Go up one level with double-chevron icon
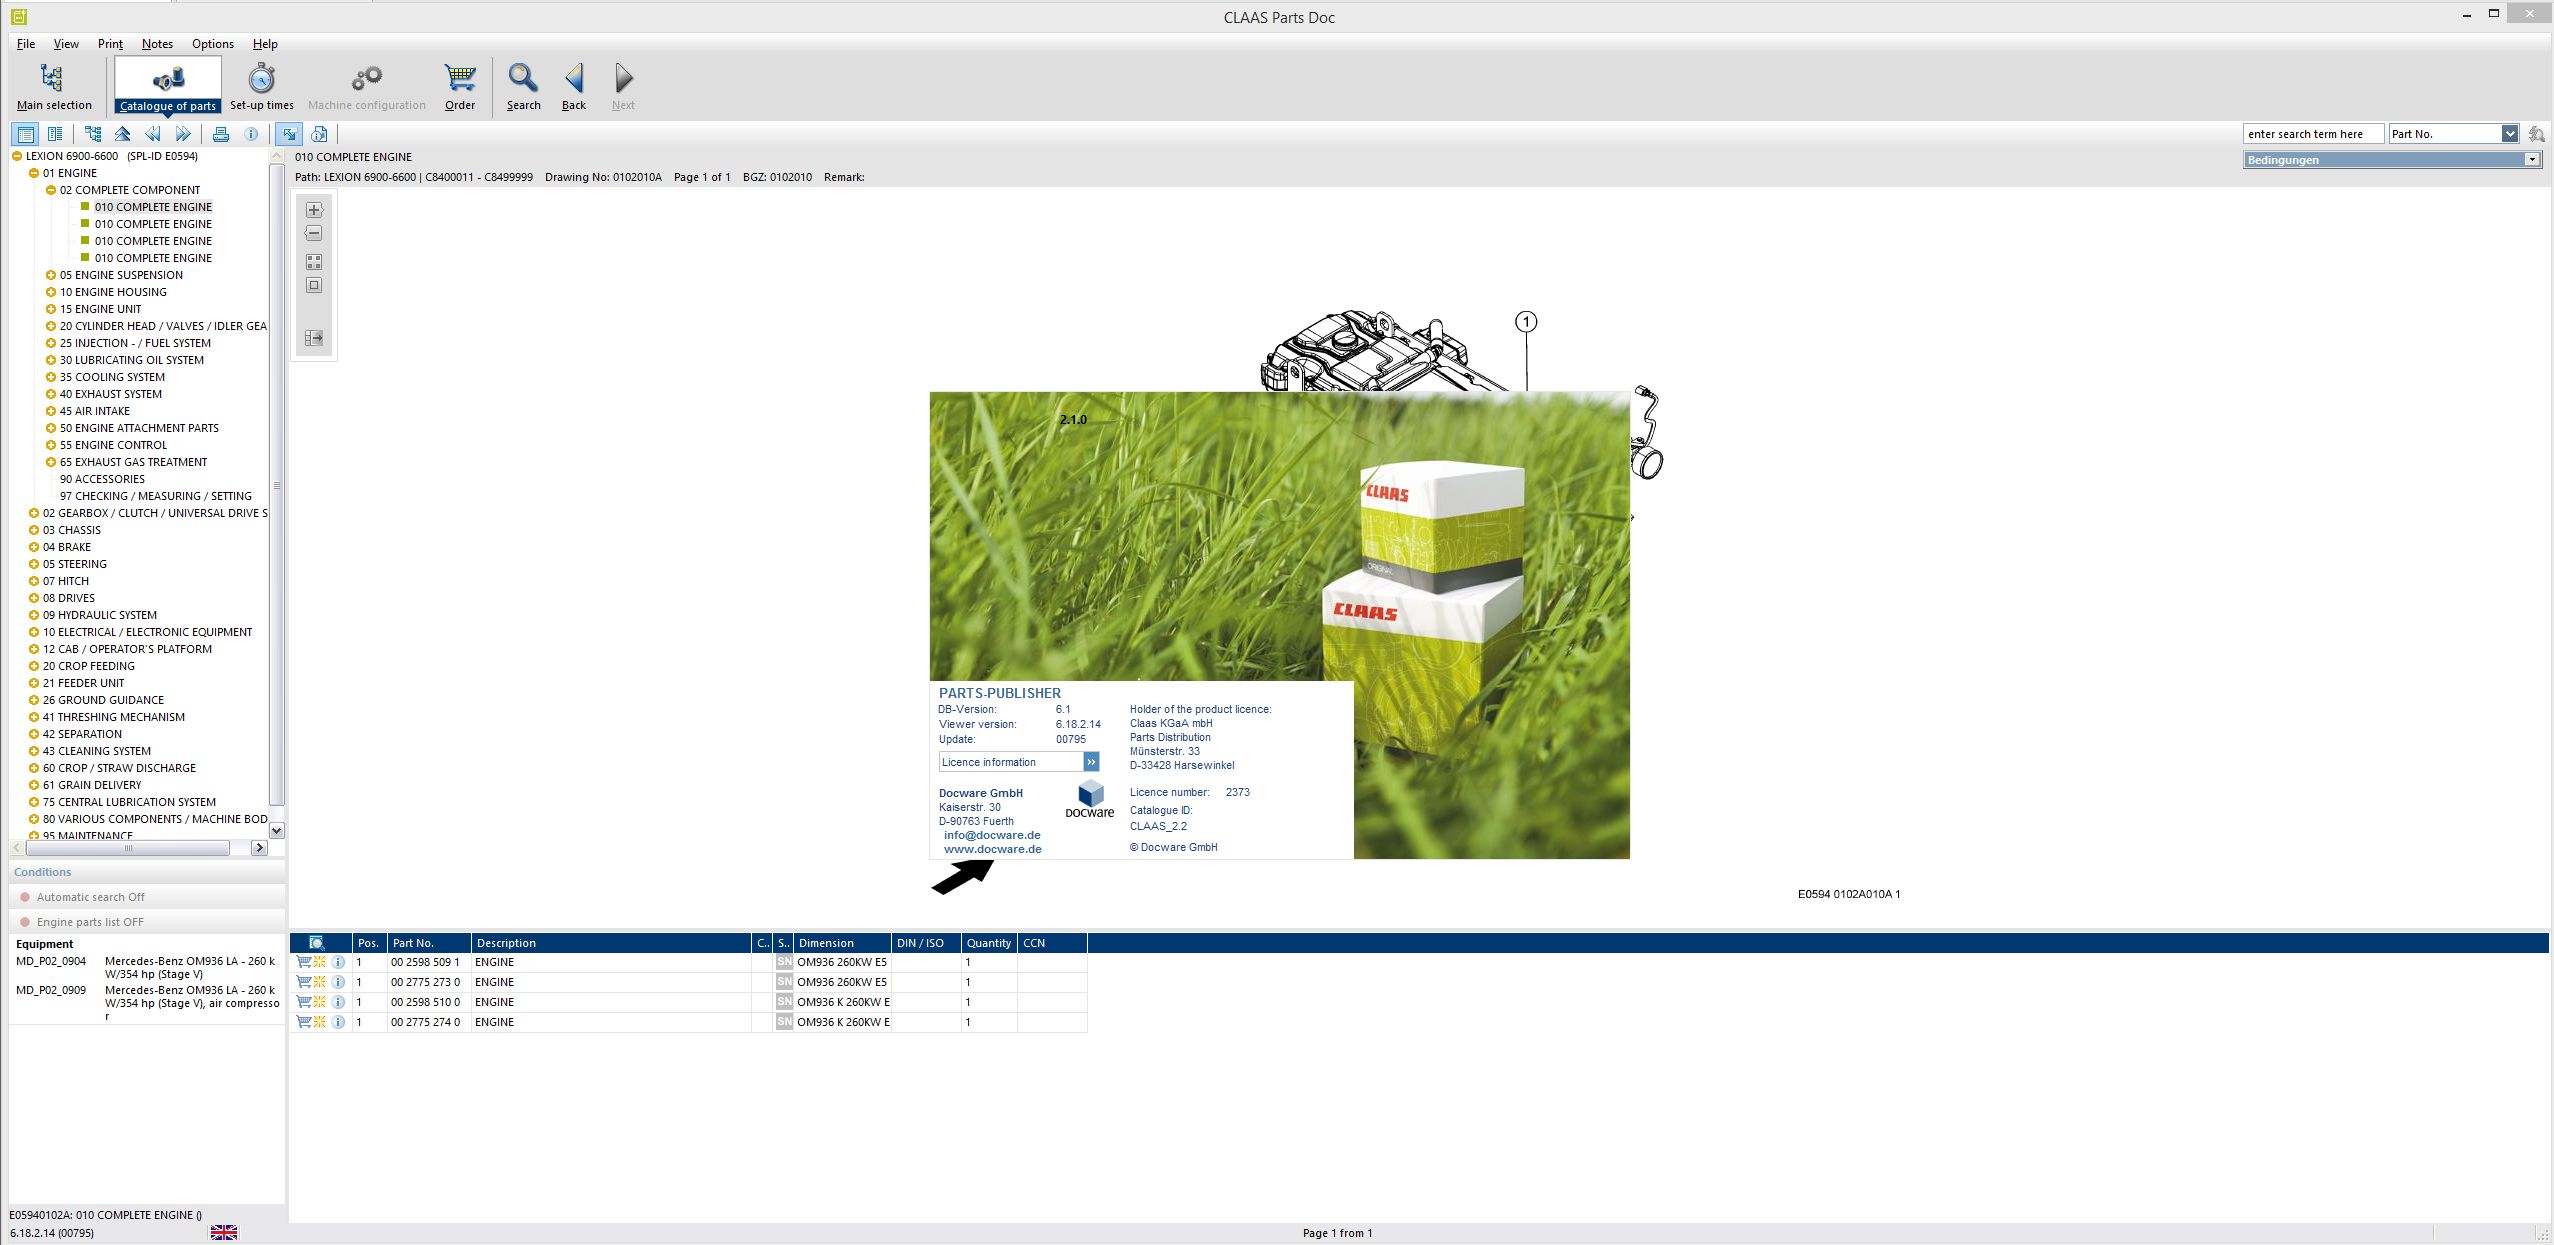2554x1245 pixels. click(122, 134)
